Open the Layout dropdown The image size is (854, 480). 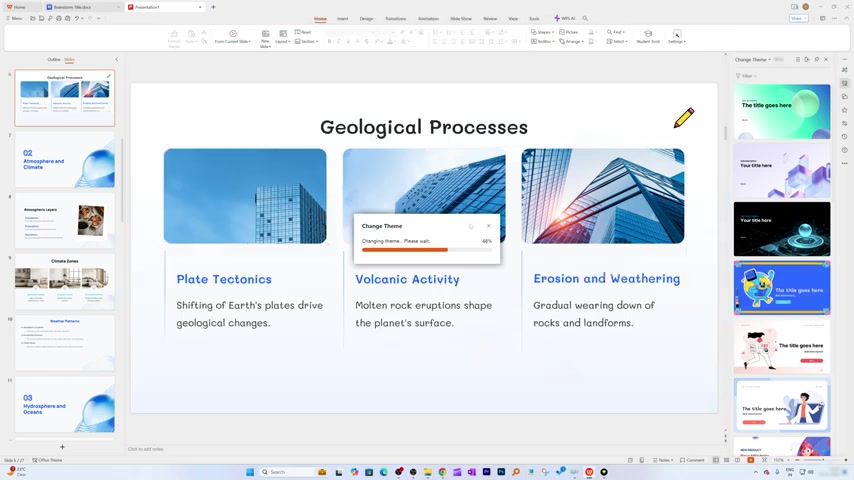[x=282, y=37]
